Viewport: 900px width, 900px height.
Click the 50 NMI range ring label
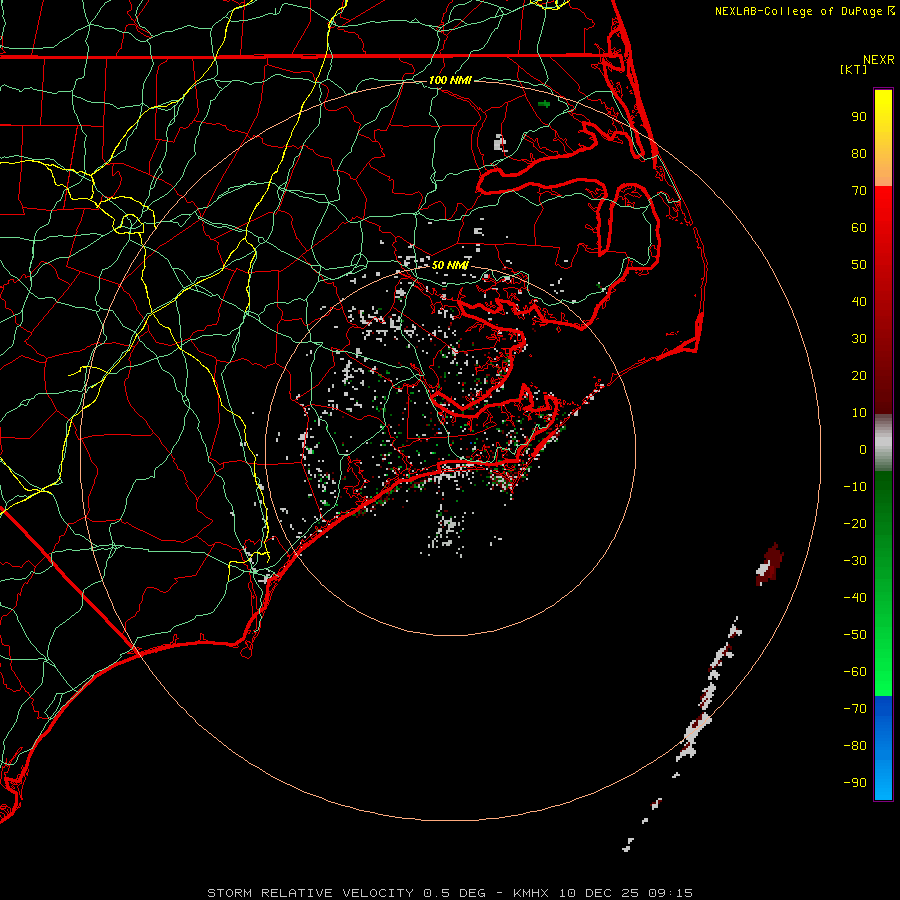pyautogui.click(x=450, y=265)
